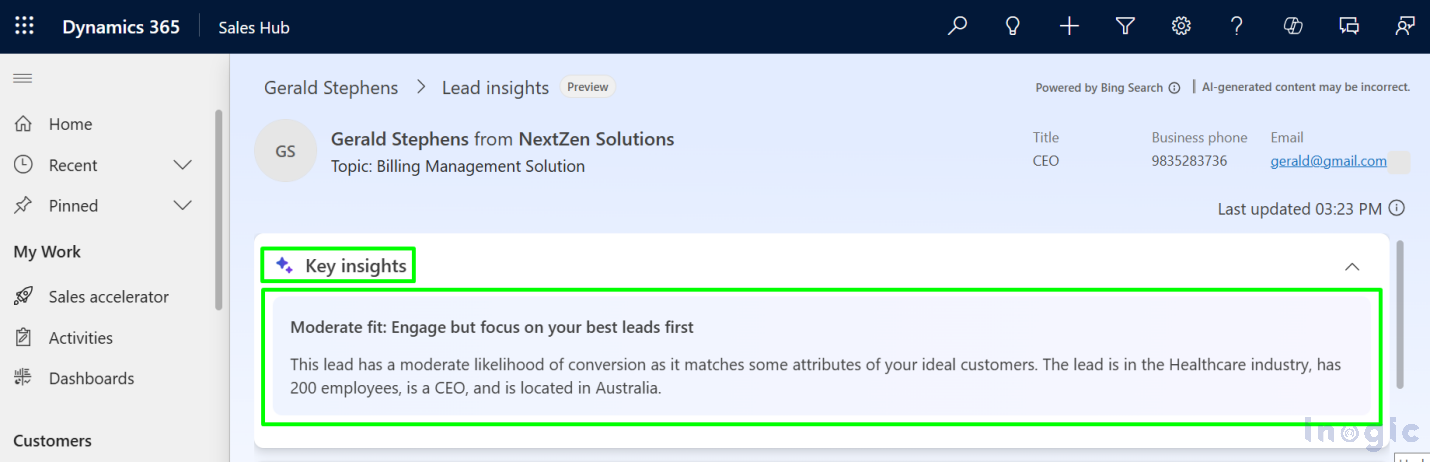Open the lightbulb assistant icon
This screenshot has height=462, width=1430.
[1013, 27]
